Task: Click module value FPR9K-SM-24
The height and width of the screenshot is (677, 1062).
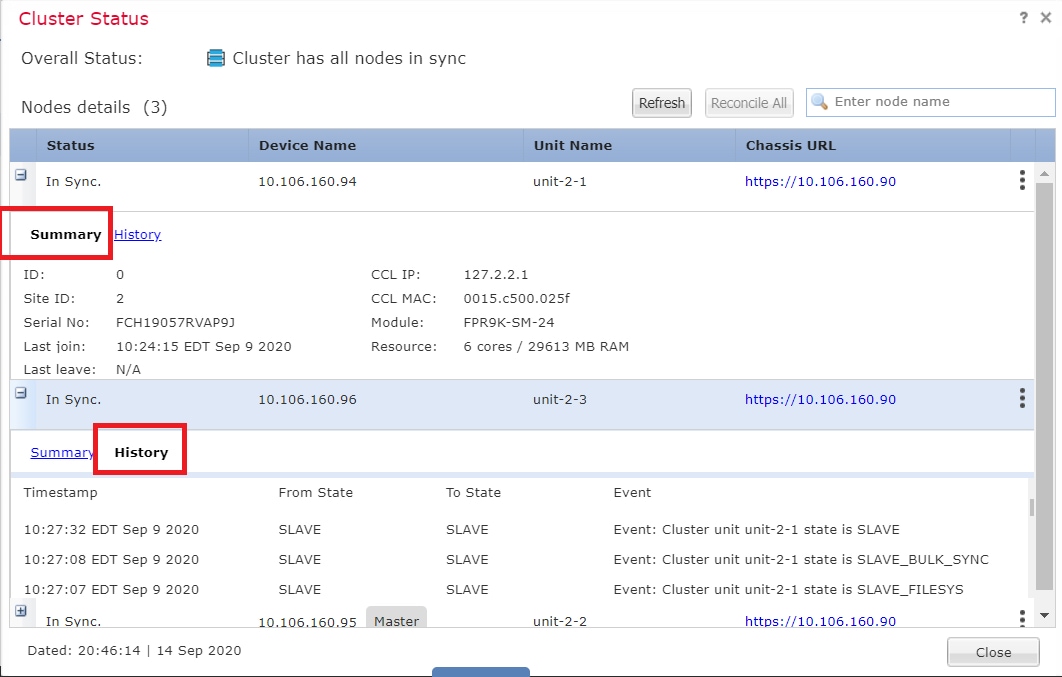Action: pyautogui.click(x=509, y=322)
